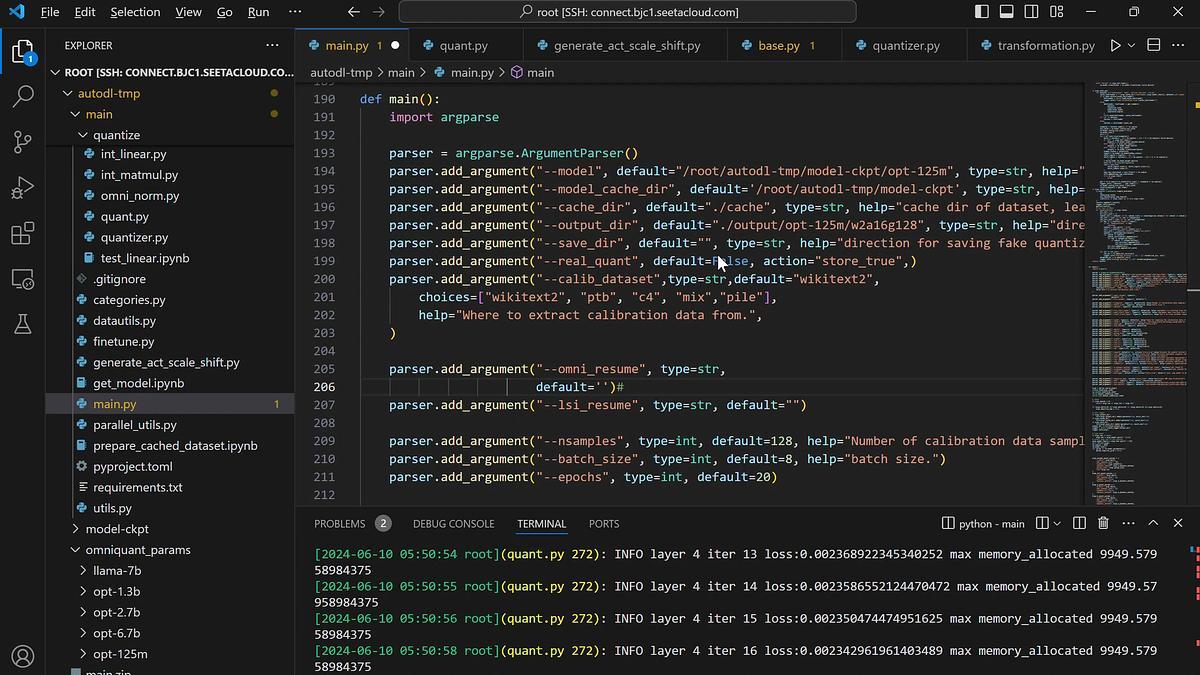Split the editor to the right
This screenshot has height=675, width=1200.
click(1153, 45)
